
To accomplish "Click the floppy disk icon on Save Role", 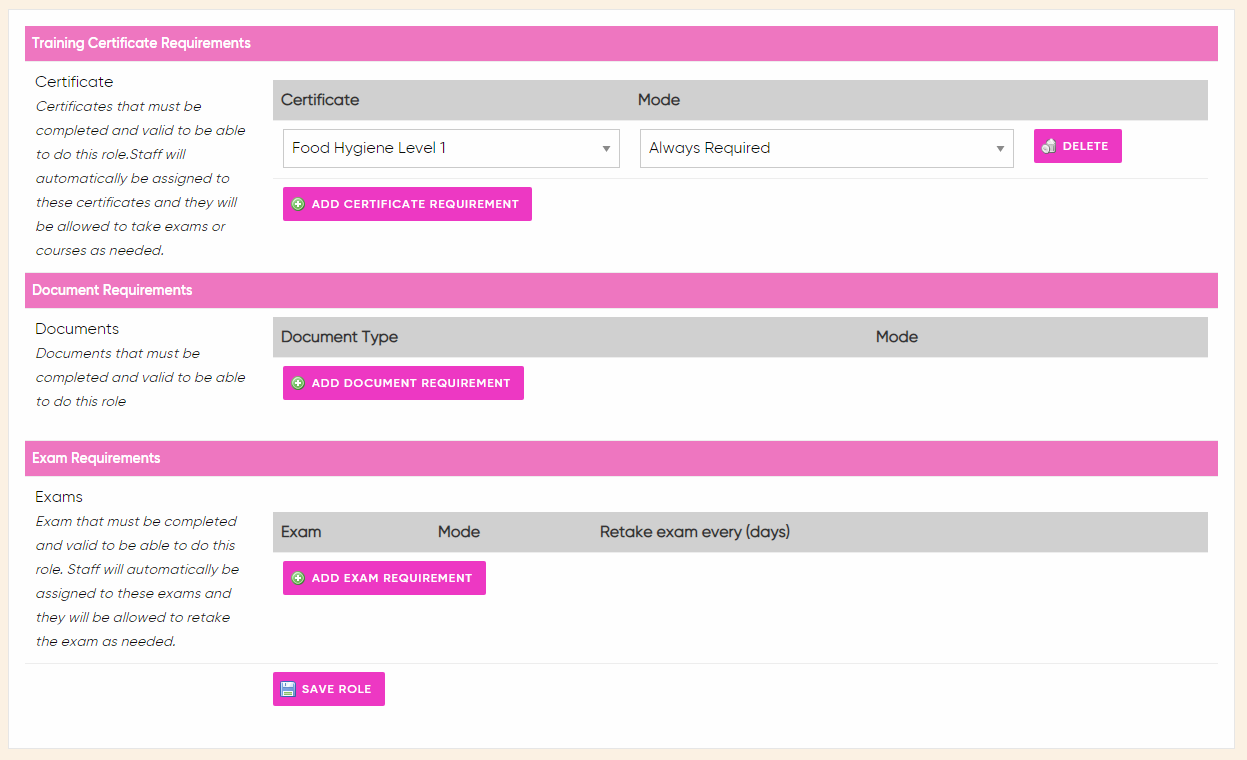I will point(287,688).
